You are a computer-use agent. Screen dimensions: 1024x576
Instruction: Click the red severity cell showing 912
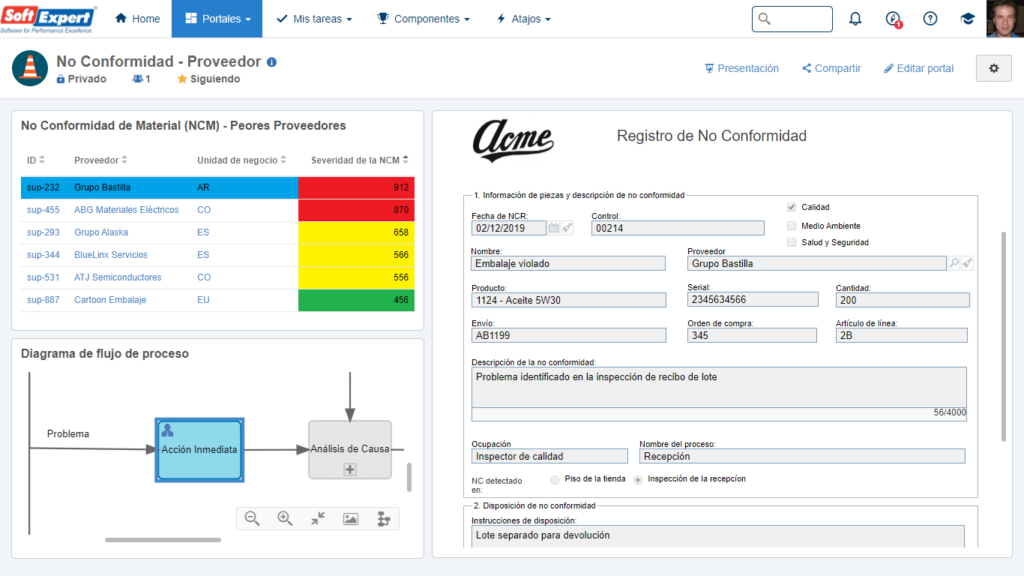point(355,187)
